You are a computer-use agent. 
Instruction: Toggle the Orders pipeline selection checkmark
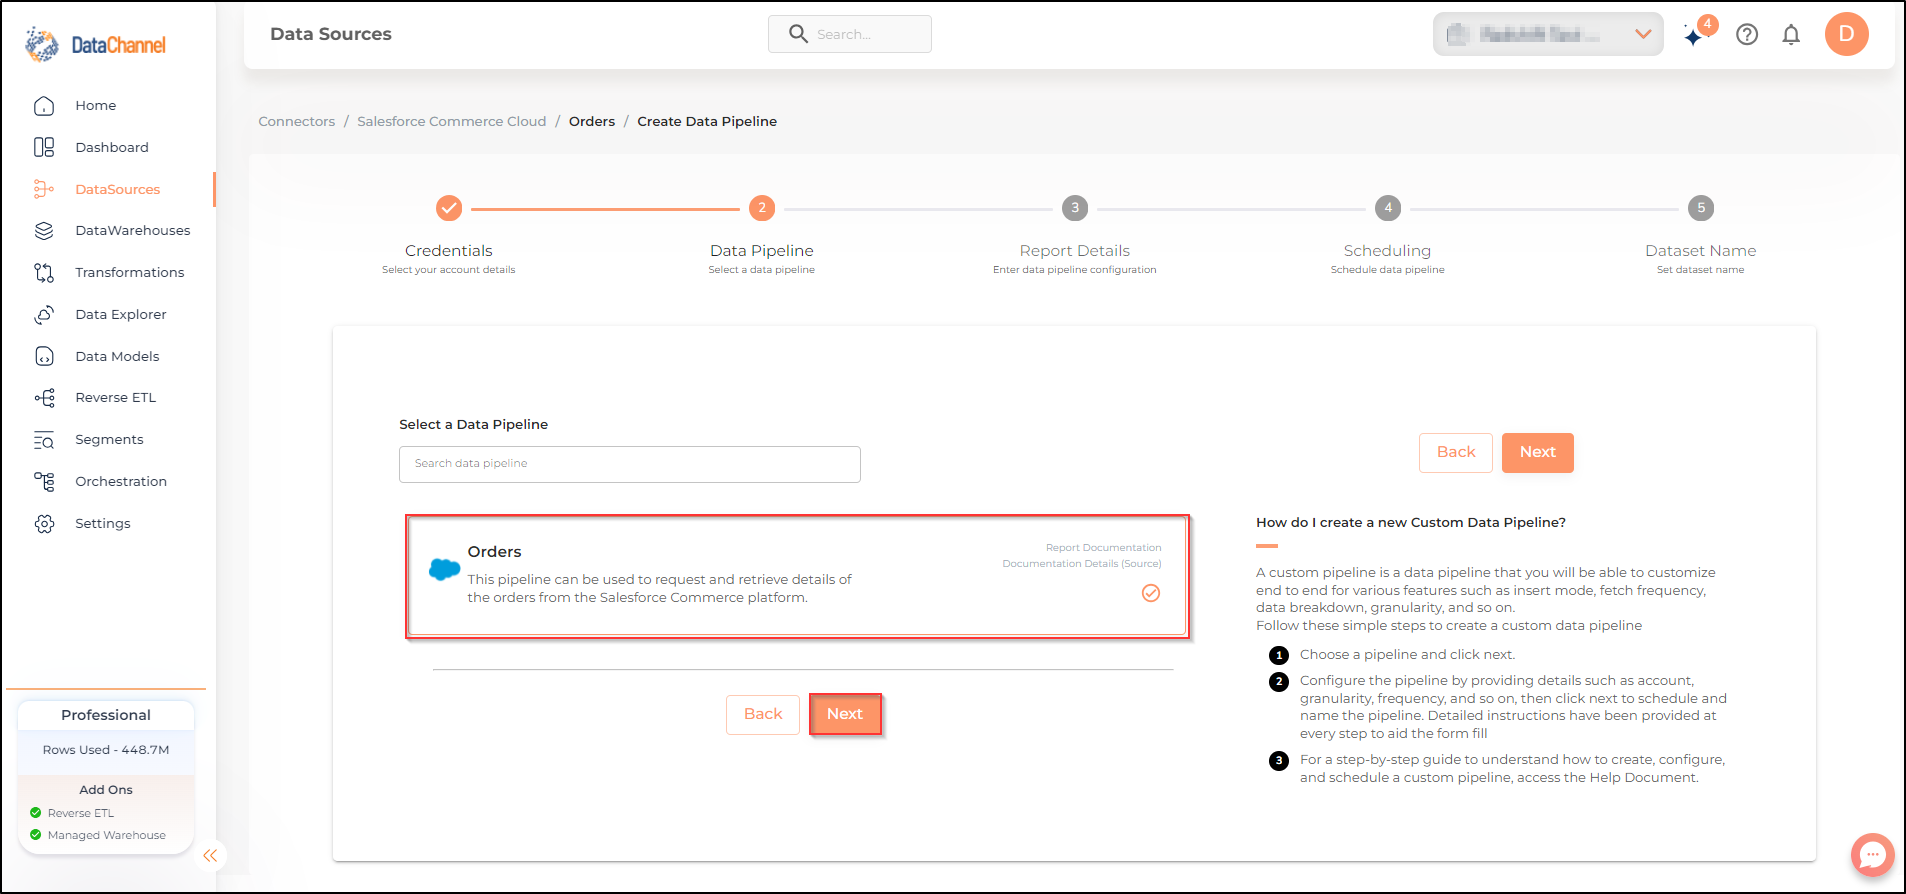tap(1151, 593)
